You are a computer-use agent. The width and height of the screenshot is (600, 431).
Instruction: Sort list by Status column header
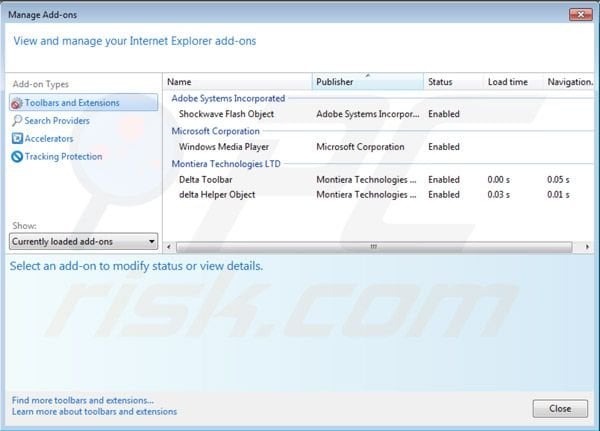tap(453, 82)
